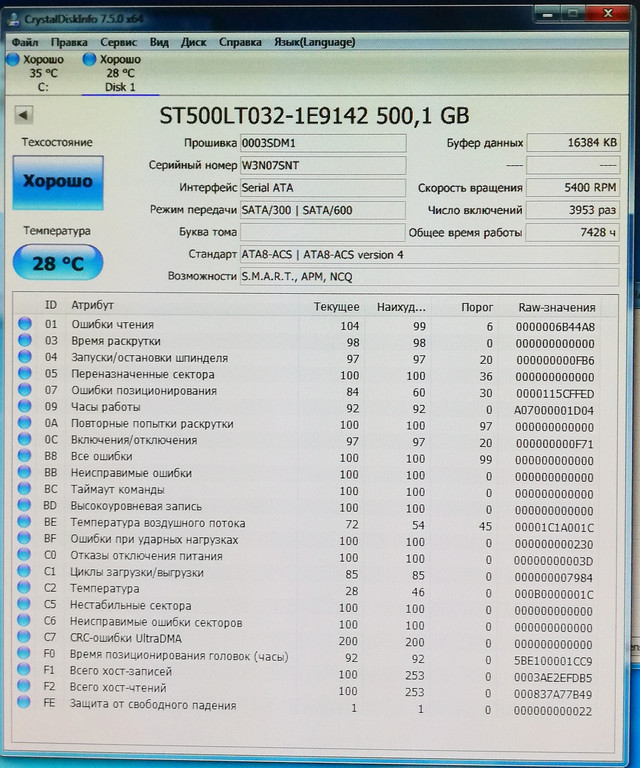640x768 pixels.
Task: Click the Raw-значения column header
Action: coord(556,307)
